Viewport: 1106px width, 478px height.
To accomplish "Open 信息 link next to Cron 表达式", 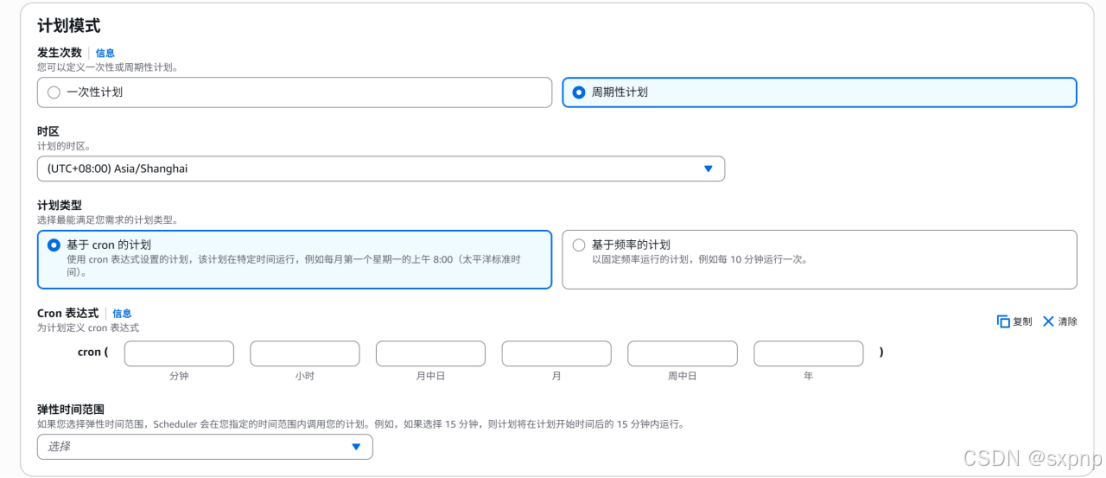I will [x=122, y=314].
